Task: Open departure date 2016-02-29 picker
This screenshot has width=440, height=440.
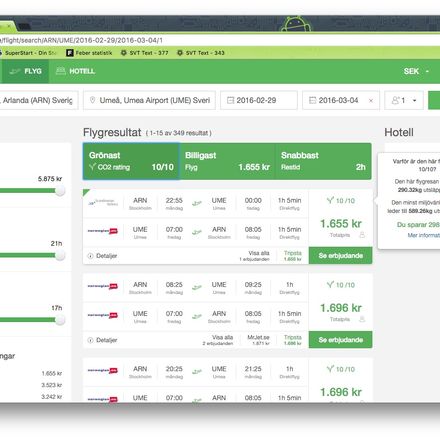Action: [x=259, y=100]
